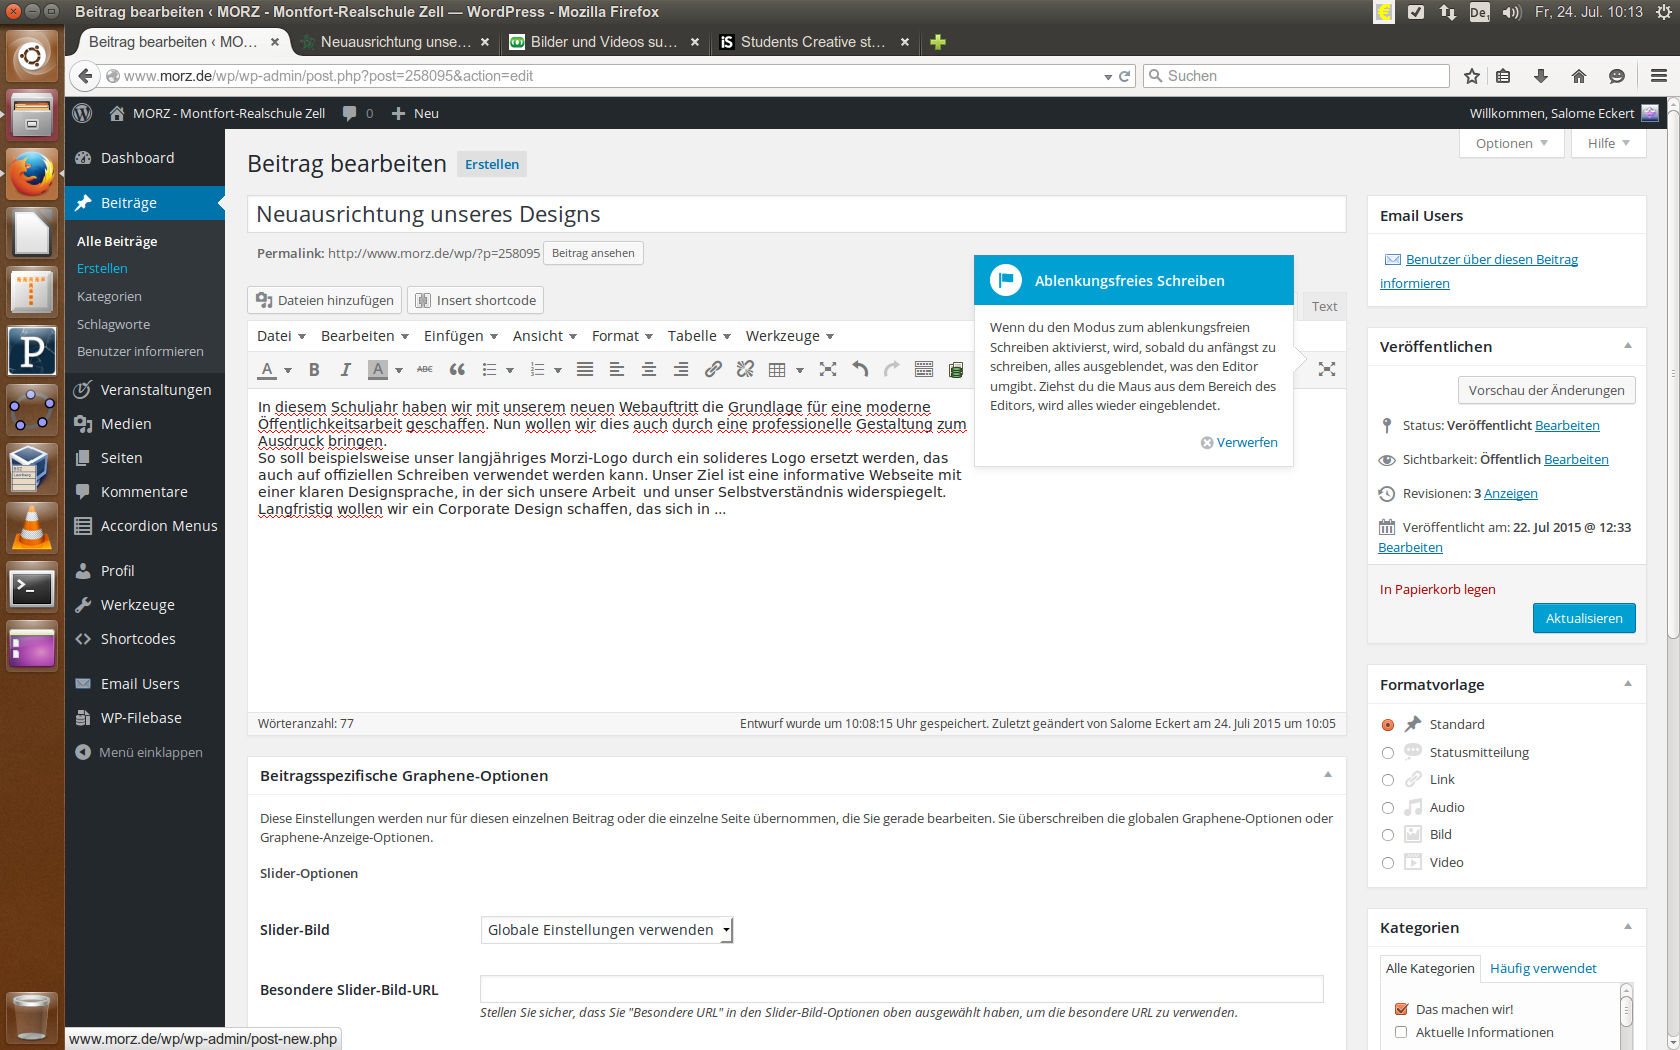This screenshot has height=1050, width=1680.
Task: Open the Format menu in editor
Action: [622, 336]
